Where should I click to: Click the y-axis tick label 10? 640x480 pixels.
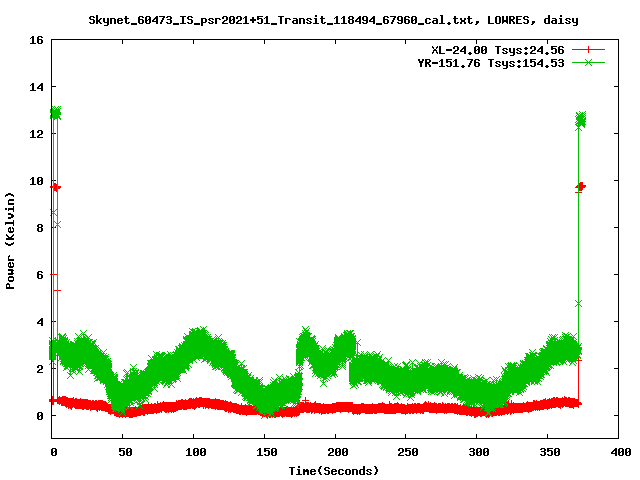pyautogui.click(x=36, y=181)
